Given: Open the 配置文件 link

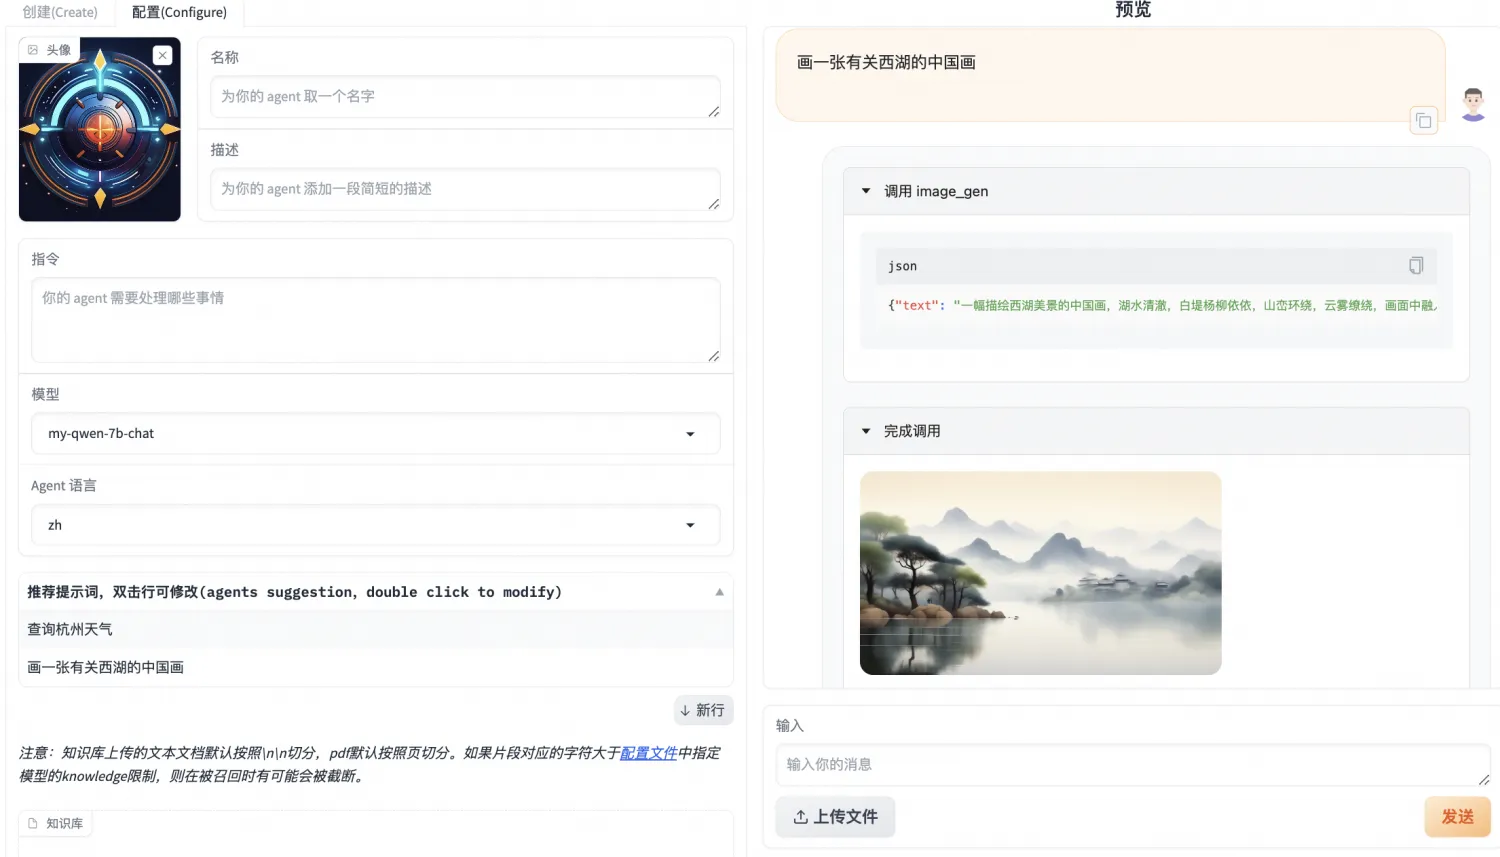Looking at the screenshot, I should [x=647, y=752].
